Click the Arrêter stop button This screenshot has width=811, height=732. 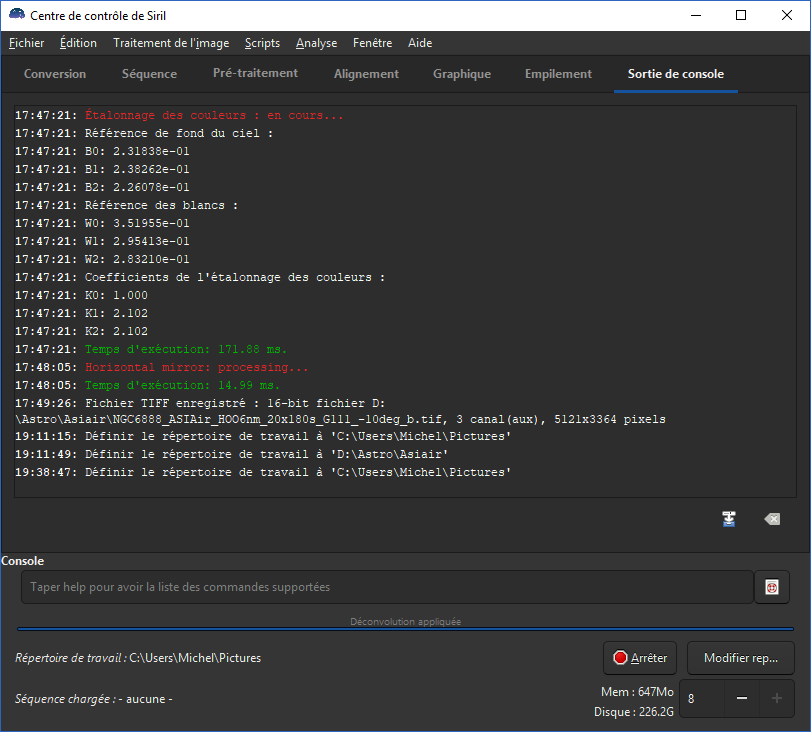point(640,658)
